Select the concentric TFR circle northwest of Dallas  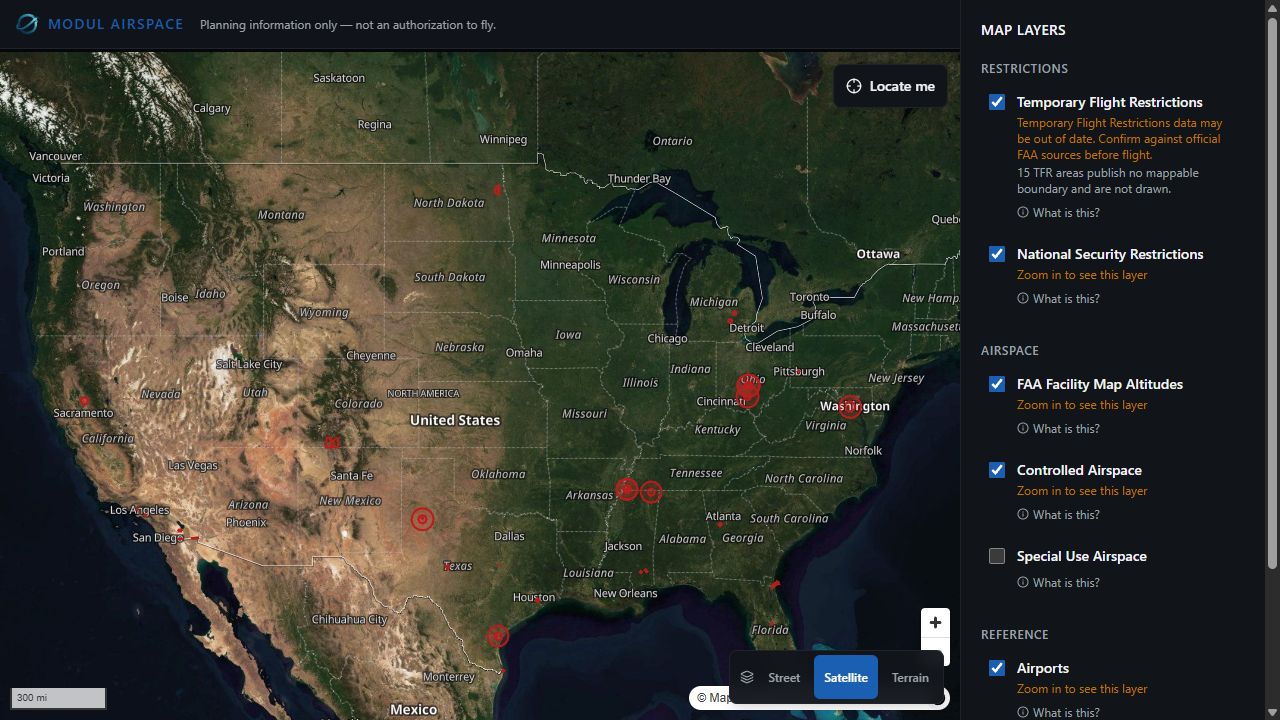422,519
